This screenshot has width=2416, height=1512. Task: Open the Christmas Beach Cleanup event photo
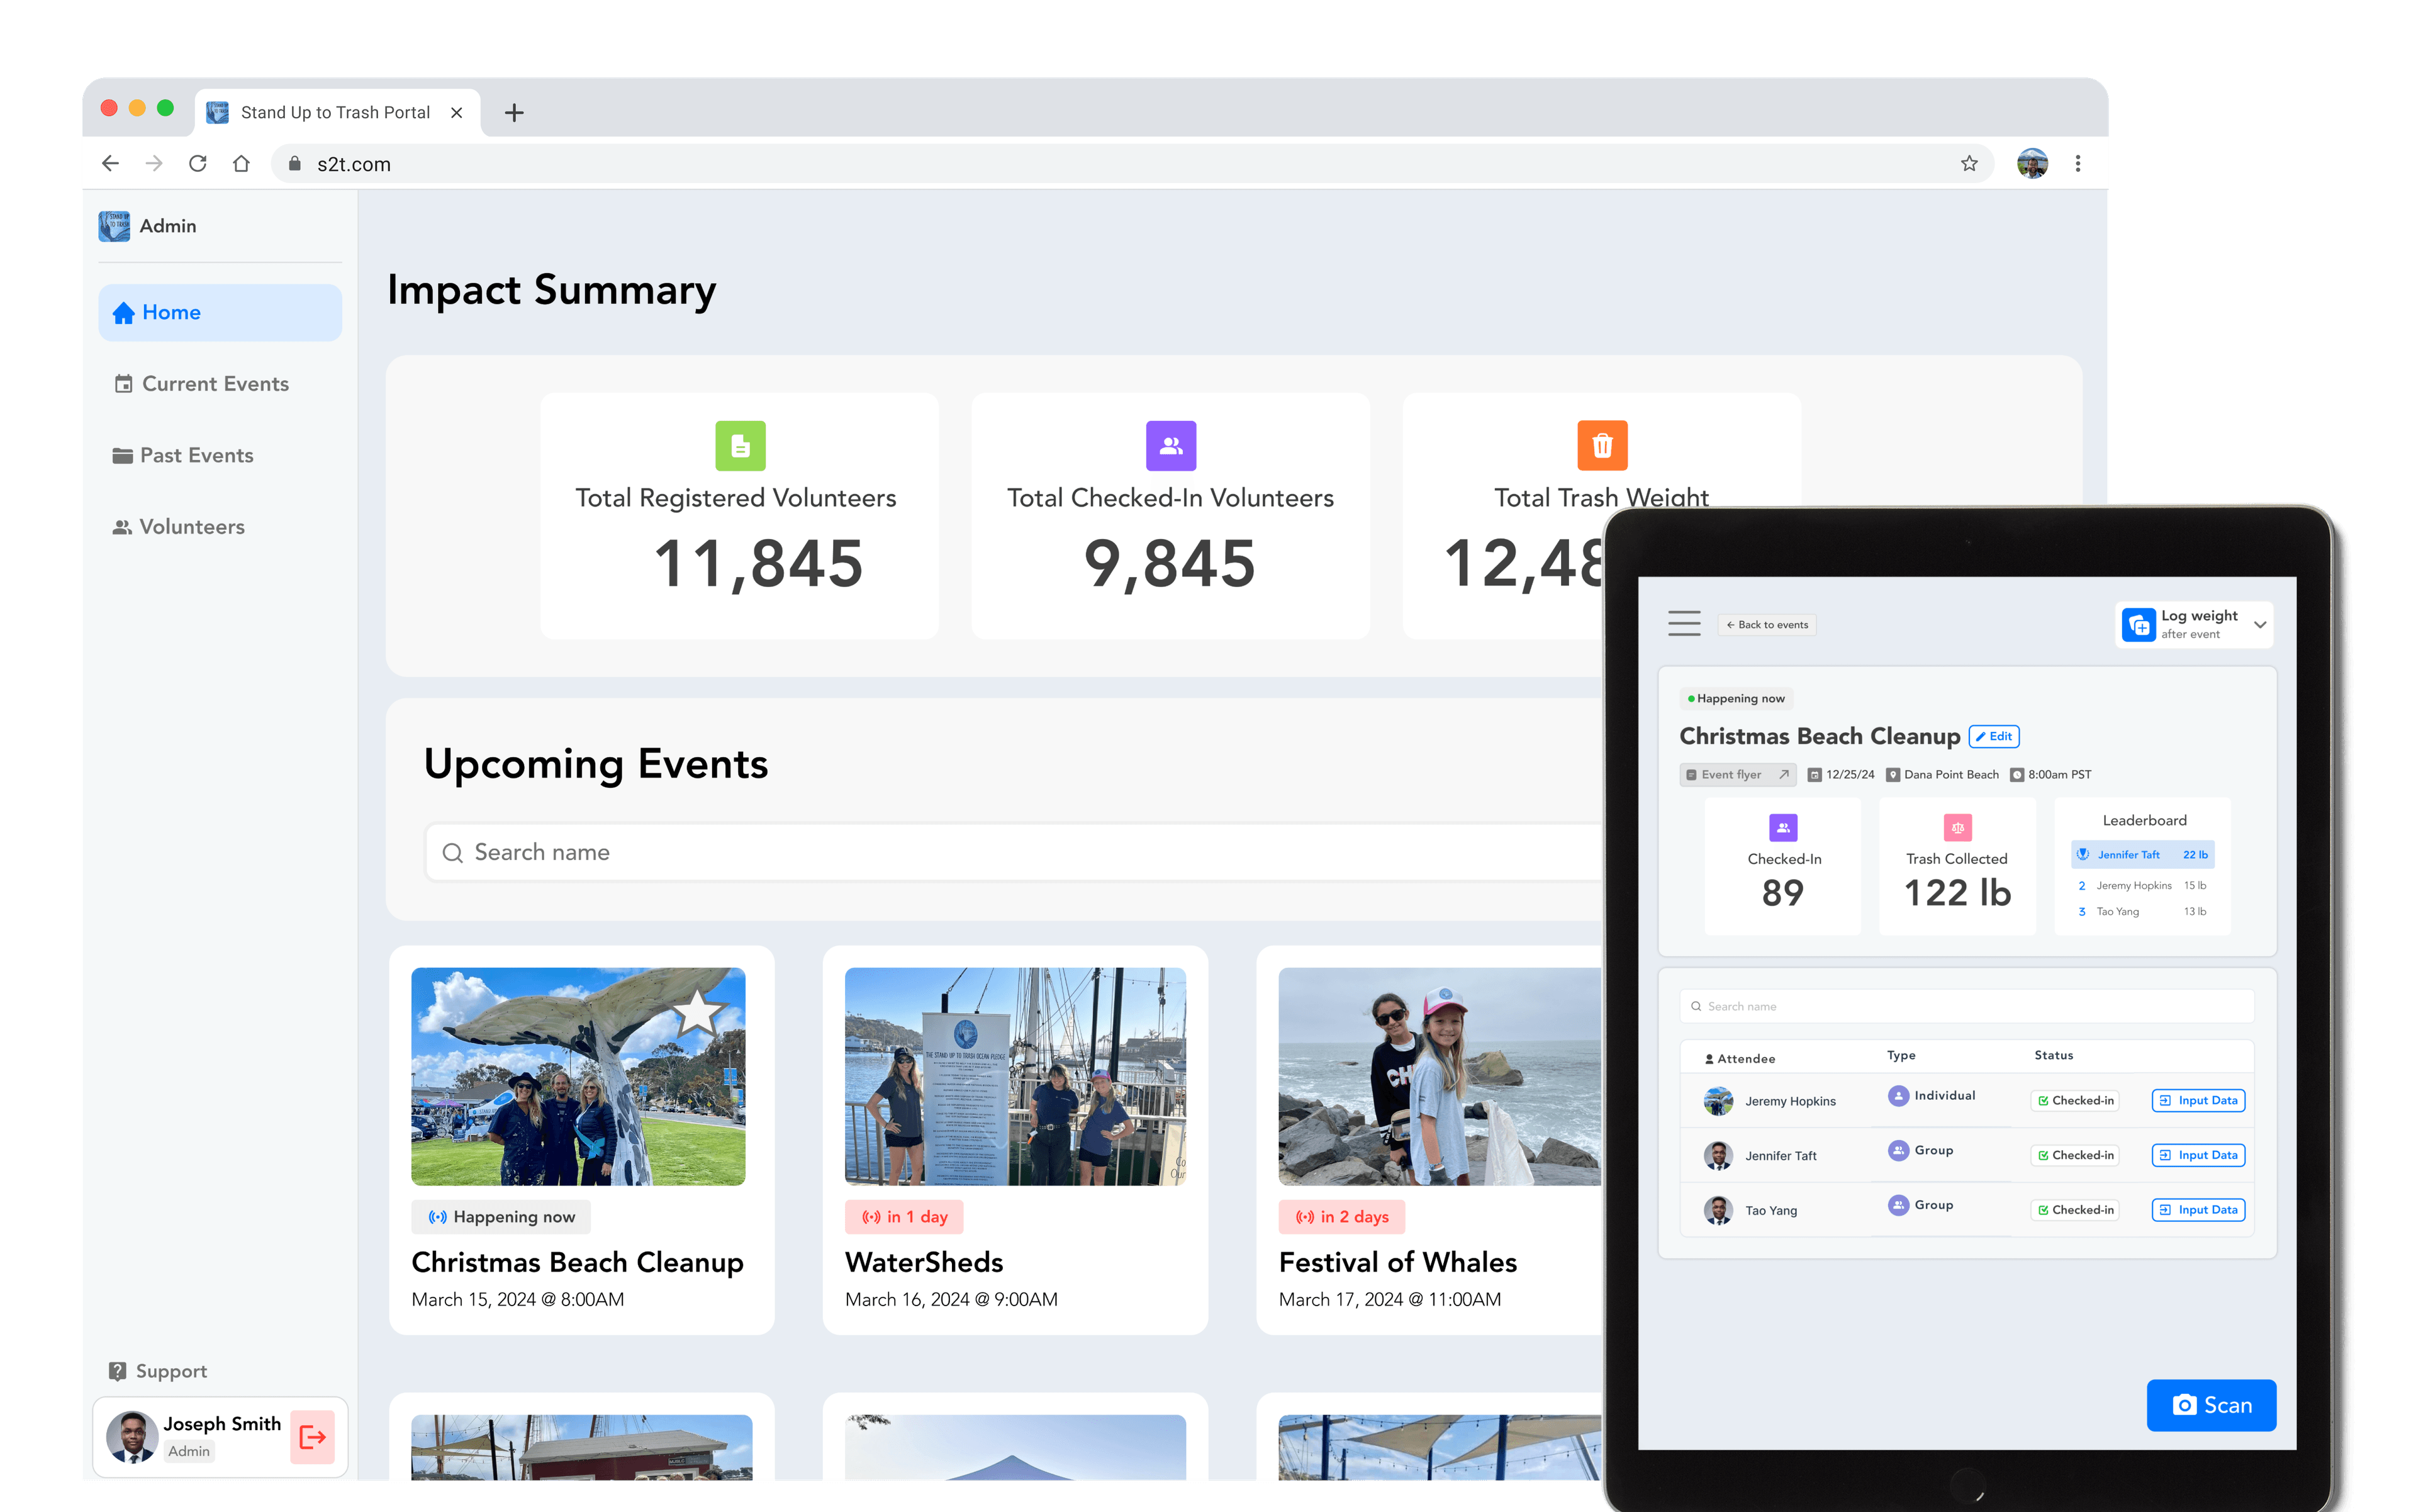pyautogui.click(x=578, y=1076)
